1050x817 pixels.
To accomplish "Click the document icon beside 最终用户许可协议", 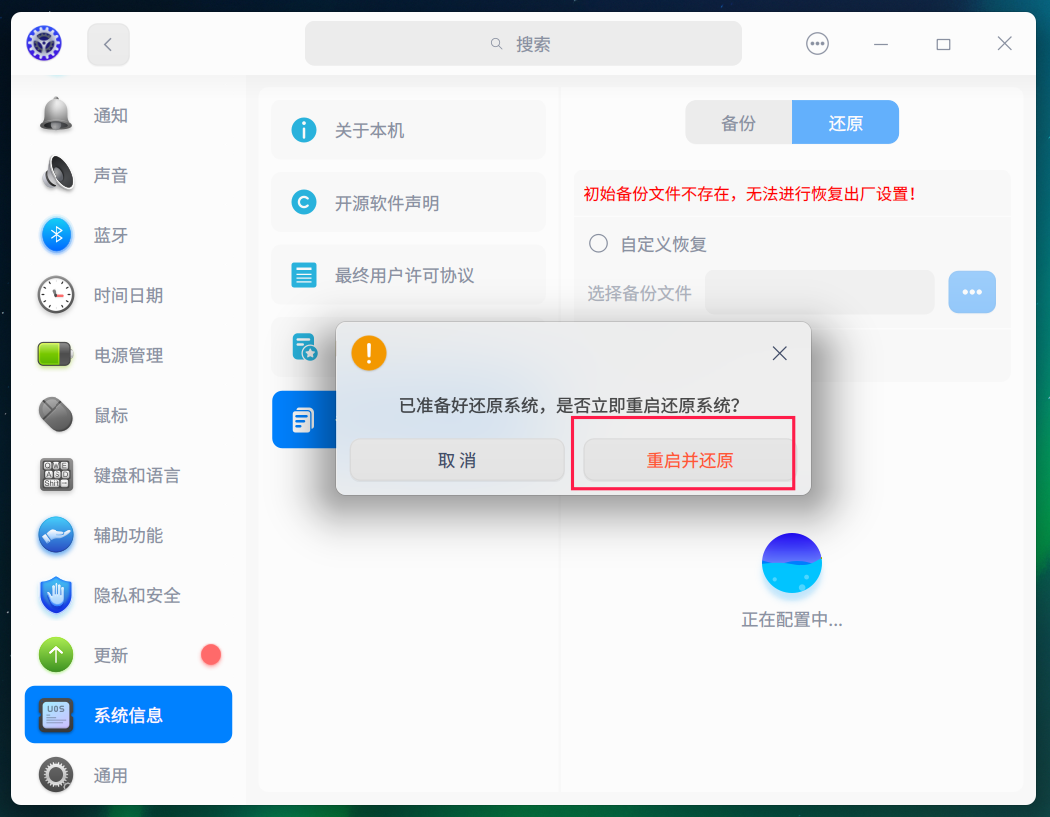I will click(304, 275).
